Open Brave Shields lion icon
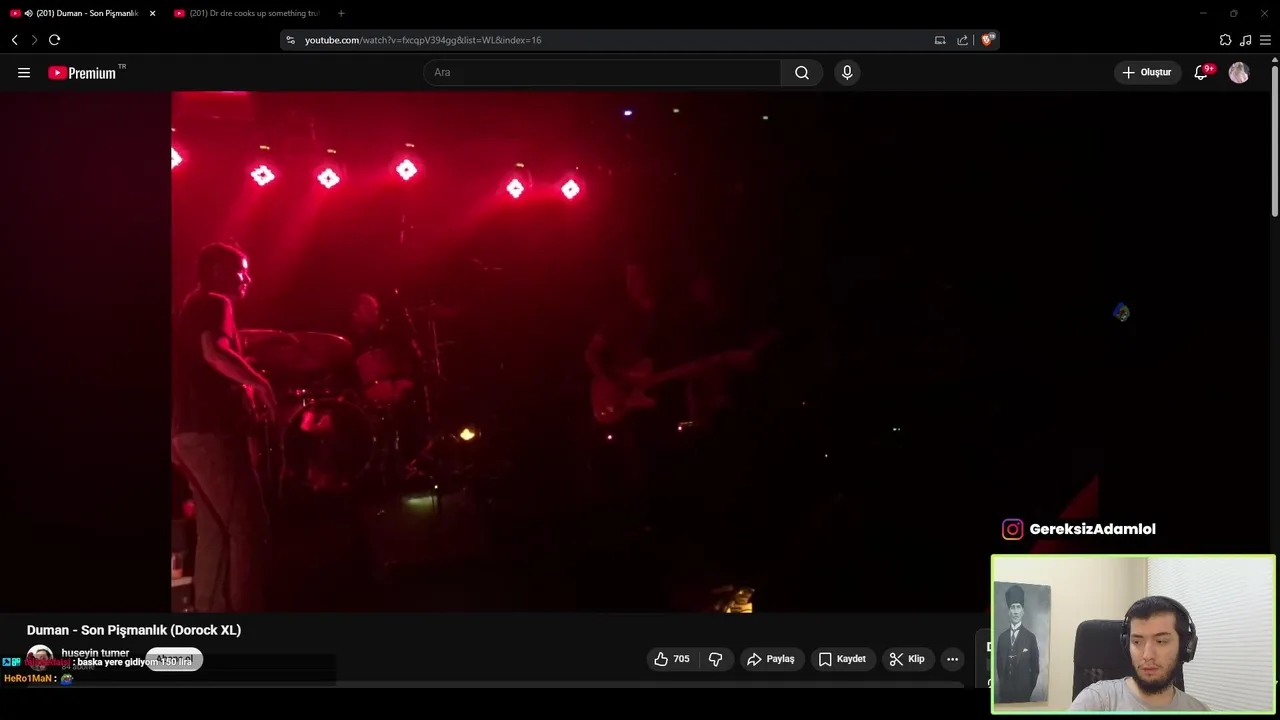Viewport: 1280px width, 720px height. tap(988, 40)
